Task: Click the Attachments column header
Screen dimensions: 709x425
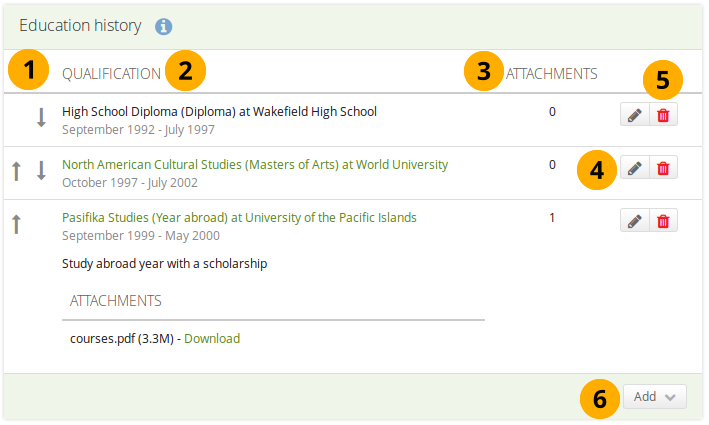Action: pyautogui.click(x=552, y=73)
